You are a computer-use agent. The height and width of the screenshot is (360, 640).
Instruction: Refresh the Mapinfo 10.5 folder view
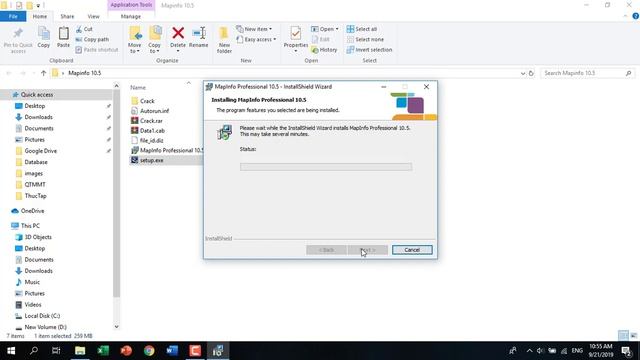(x=531, y=73)
